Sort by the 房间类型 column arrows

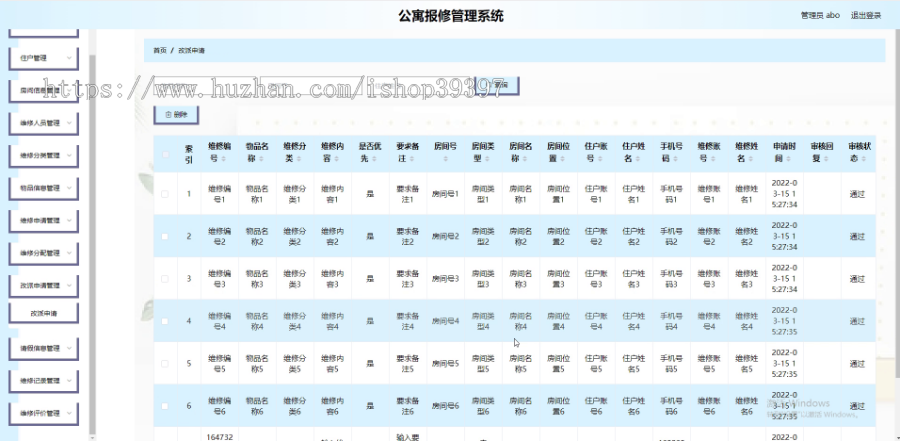coord(487,159)
